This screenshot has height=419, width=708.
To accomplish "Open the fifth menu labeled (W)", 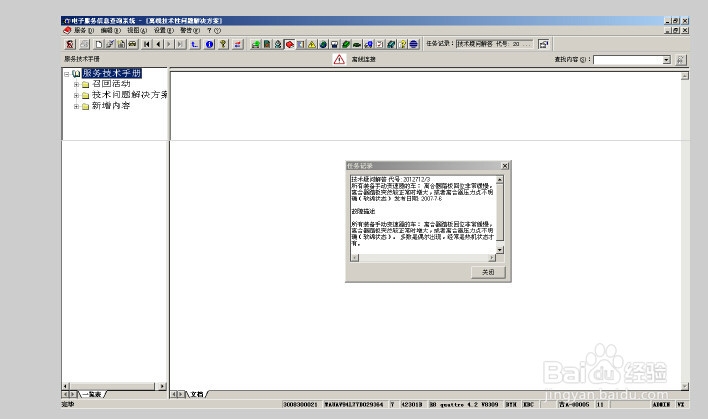I will click(x=190, y=30).
